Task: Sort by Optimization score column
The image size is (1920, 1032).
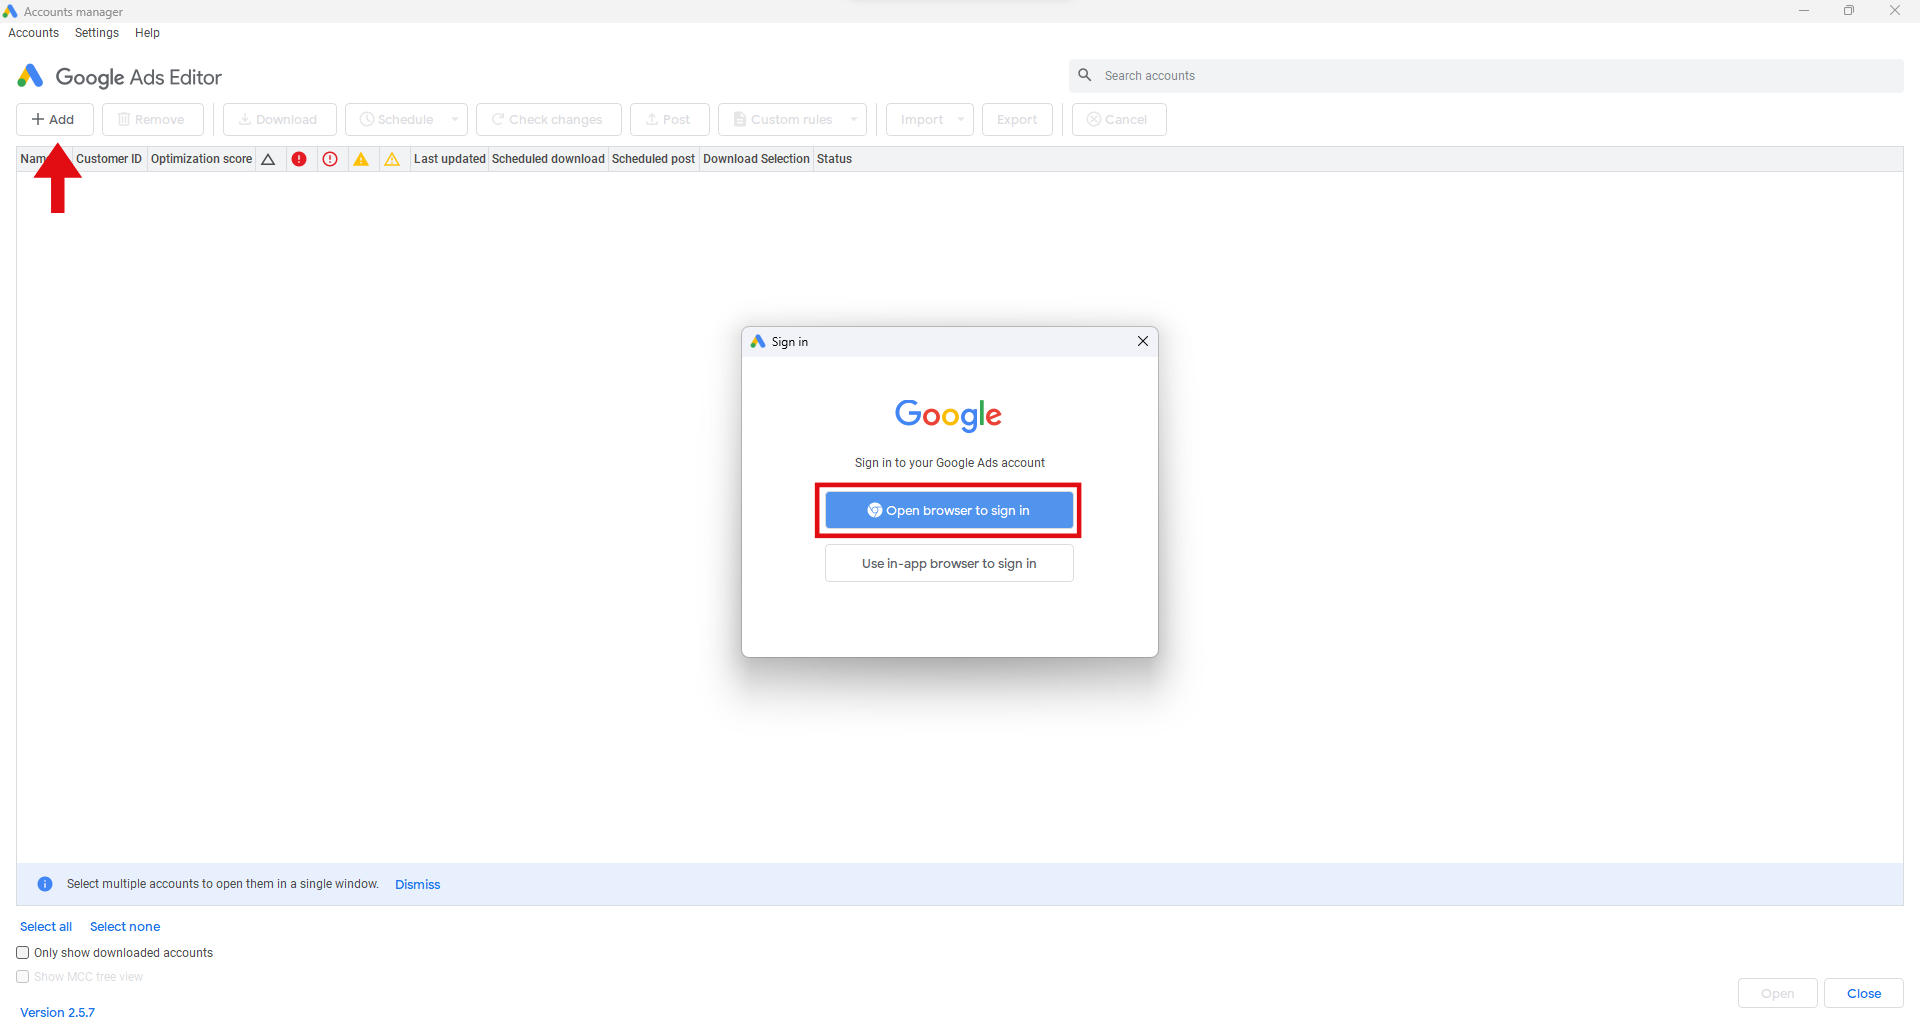Action: click(x=201, y=159)
